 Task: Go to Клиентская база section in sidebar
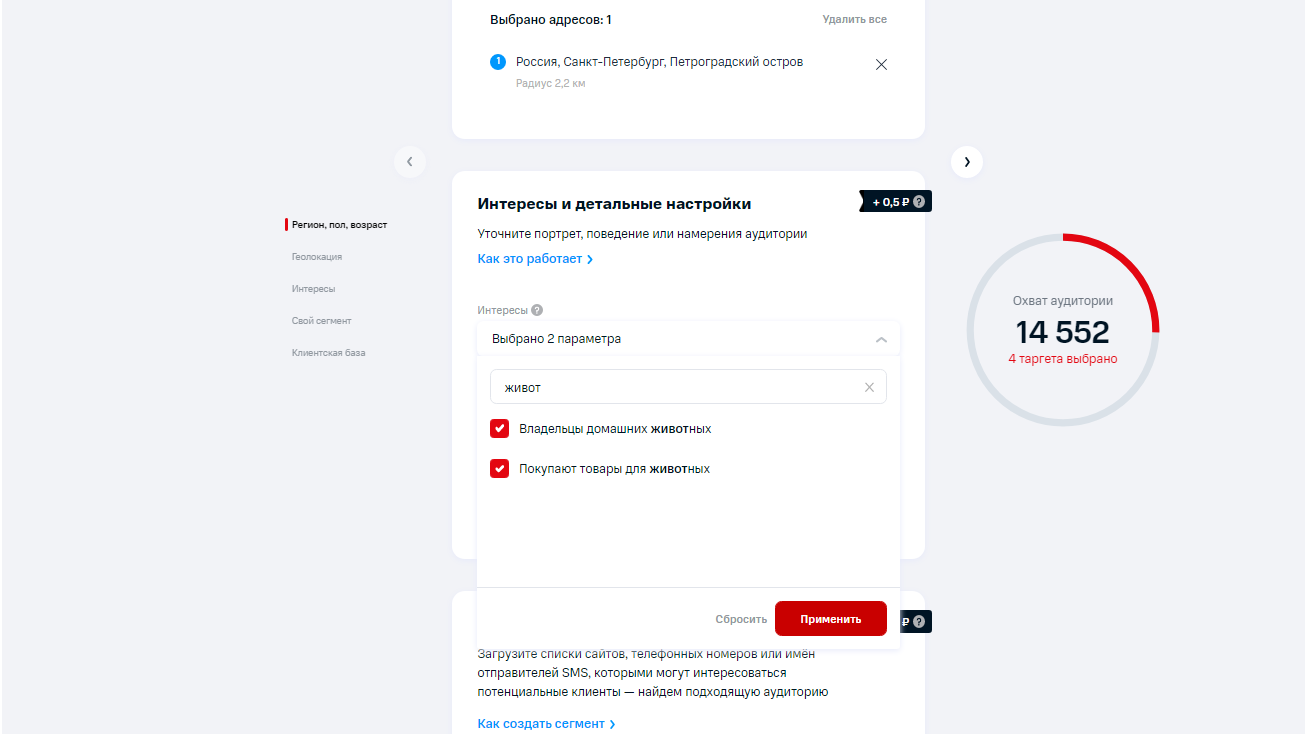[x=329, y=353]
